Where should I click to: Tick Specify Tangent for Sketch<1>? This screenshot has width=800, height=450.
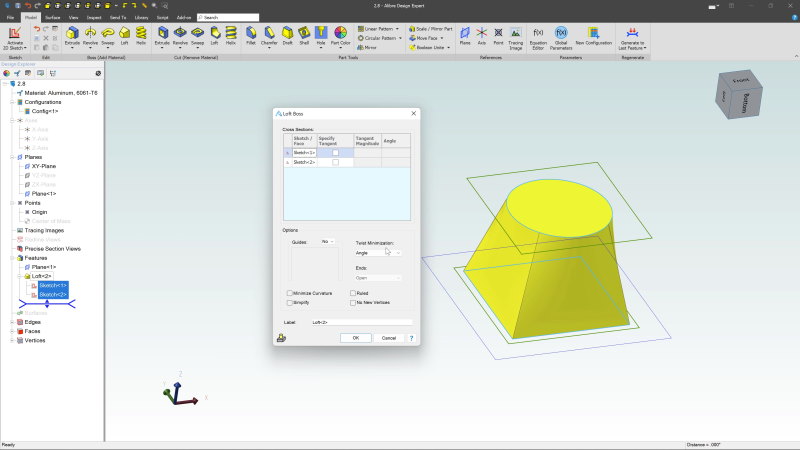point(335,152)
